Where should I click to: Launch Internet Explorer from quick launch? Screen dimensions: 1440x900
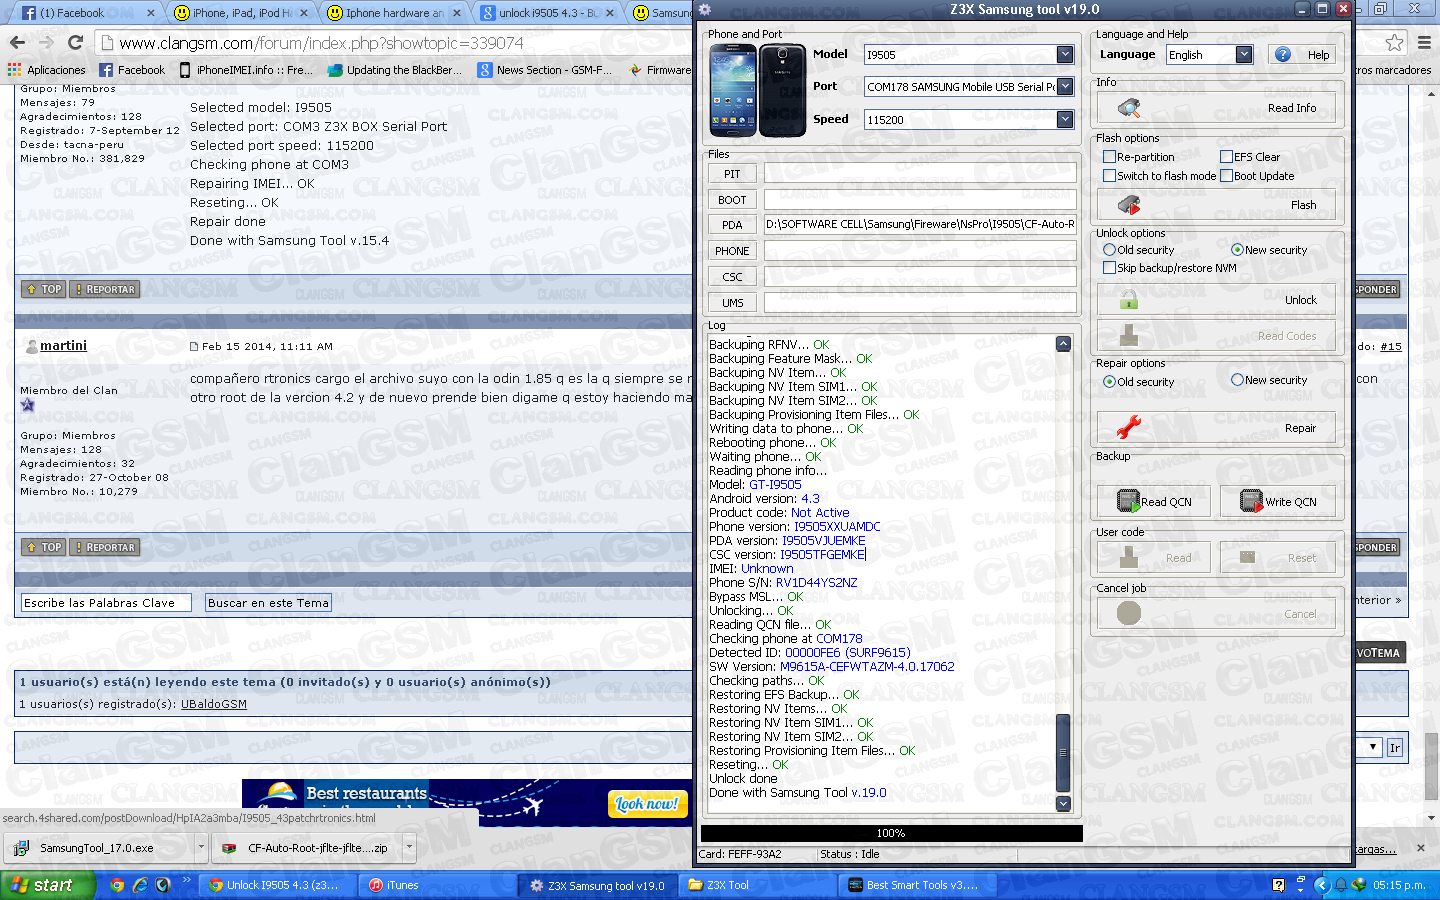click(140, 885)
